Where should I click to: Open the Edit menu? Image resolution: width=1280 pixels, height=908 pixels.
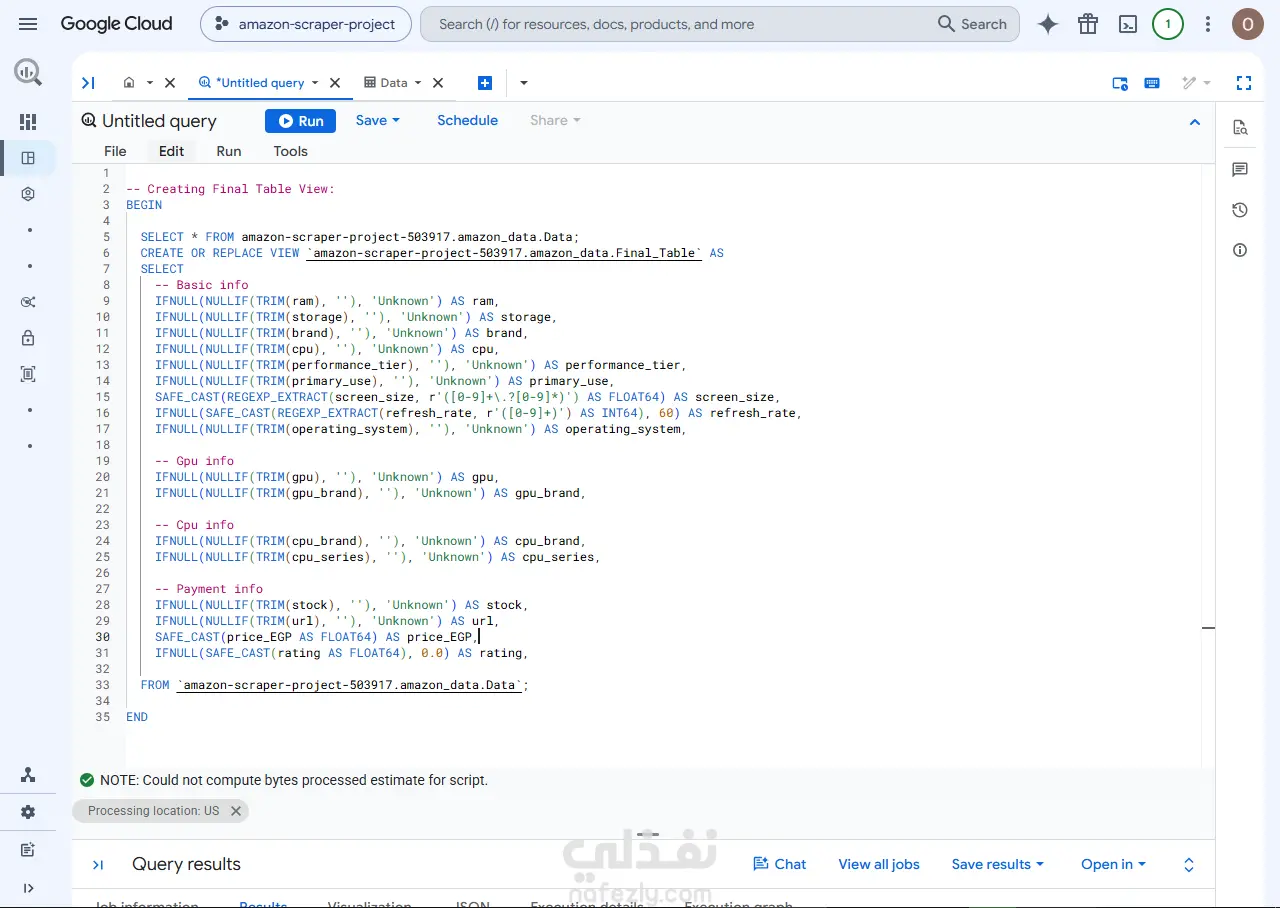[171, 151]
